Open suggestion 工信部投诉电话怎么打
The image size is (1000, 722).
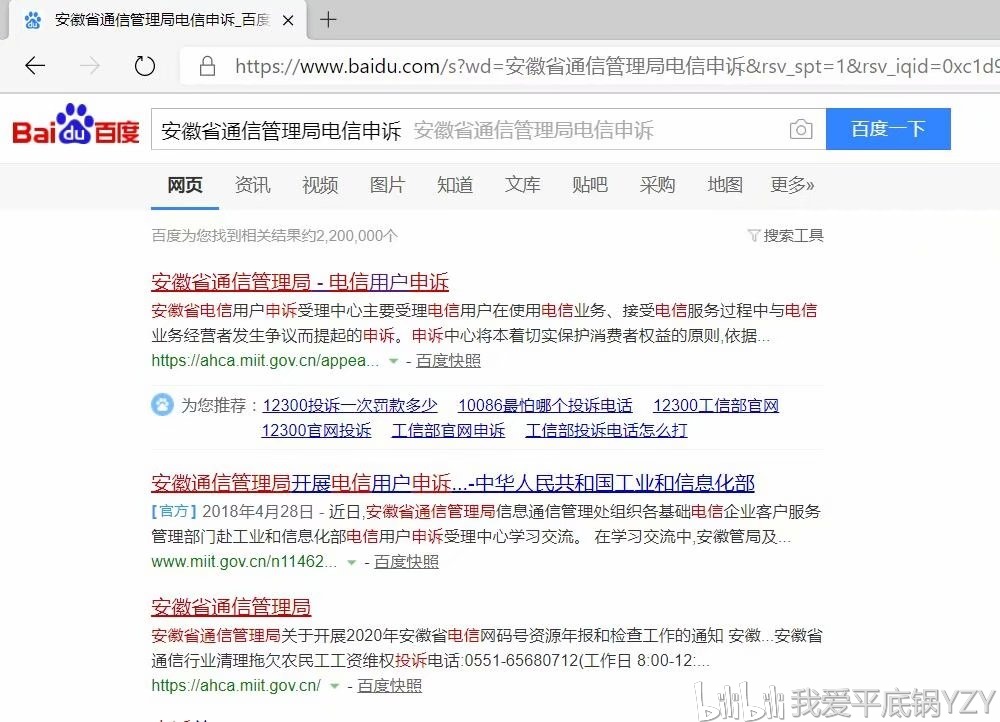[x=607, y=431]
